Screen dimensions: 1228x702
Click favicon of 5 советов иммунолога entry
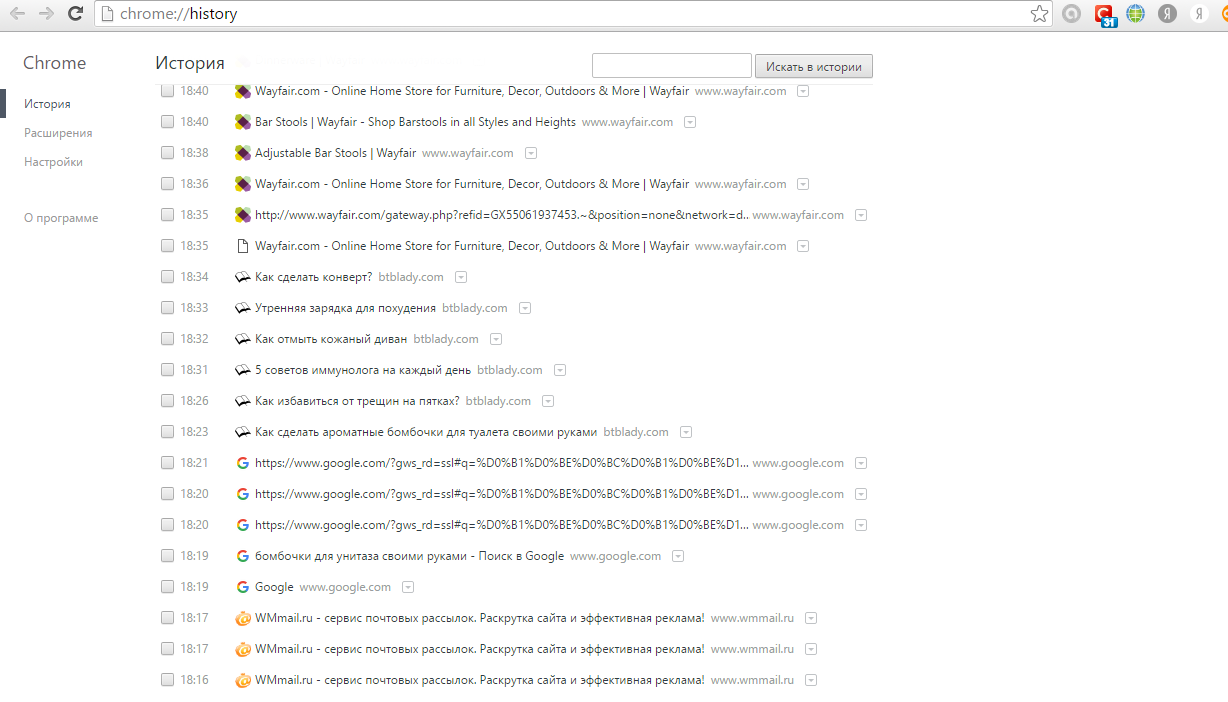click(242, 370)
